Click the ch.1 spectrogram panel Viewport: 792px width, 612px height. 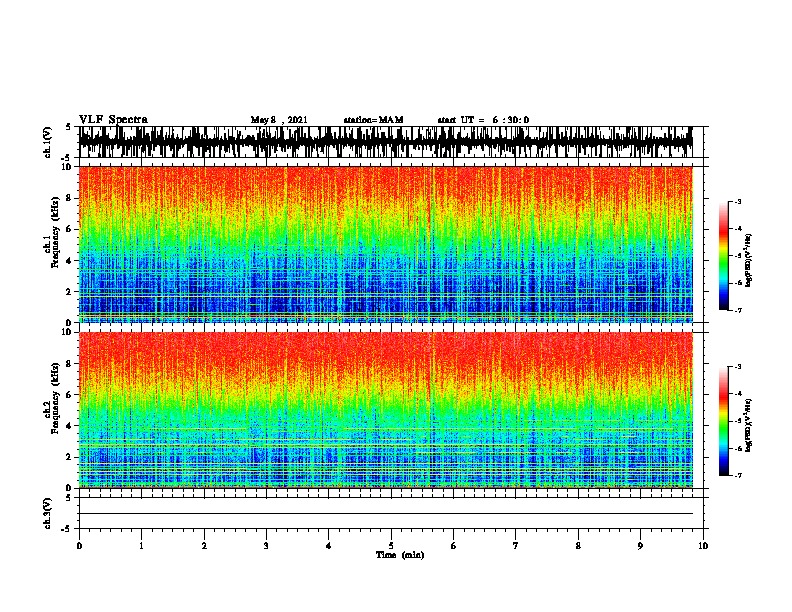point(385,244)
